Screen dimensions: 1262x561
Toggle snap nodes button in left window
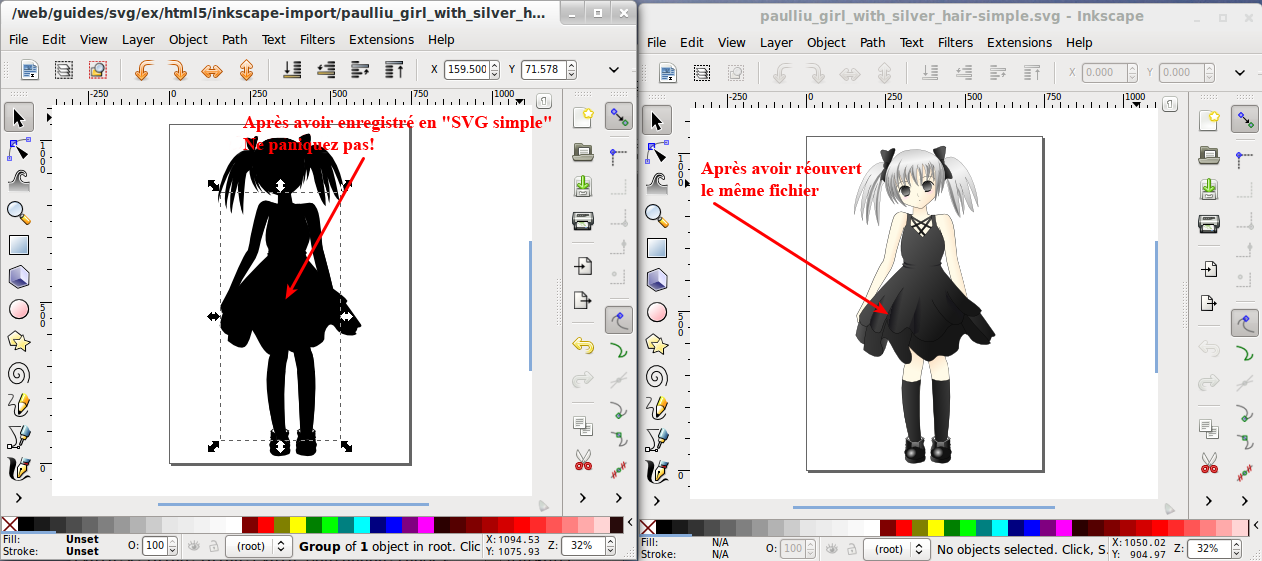pyautogui.click(x=619, y=320)
